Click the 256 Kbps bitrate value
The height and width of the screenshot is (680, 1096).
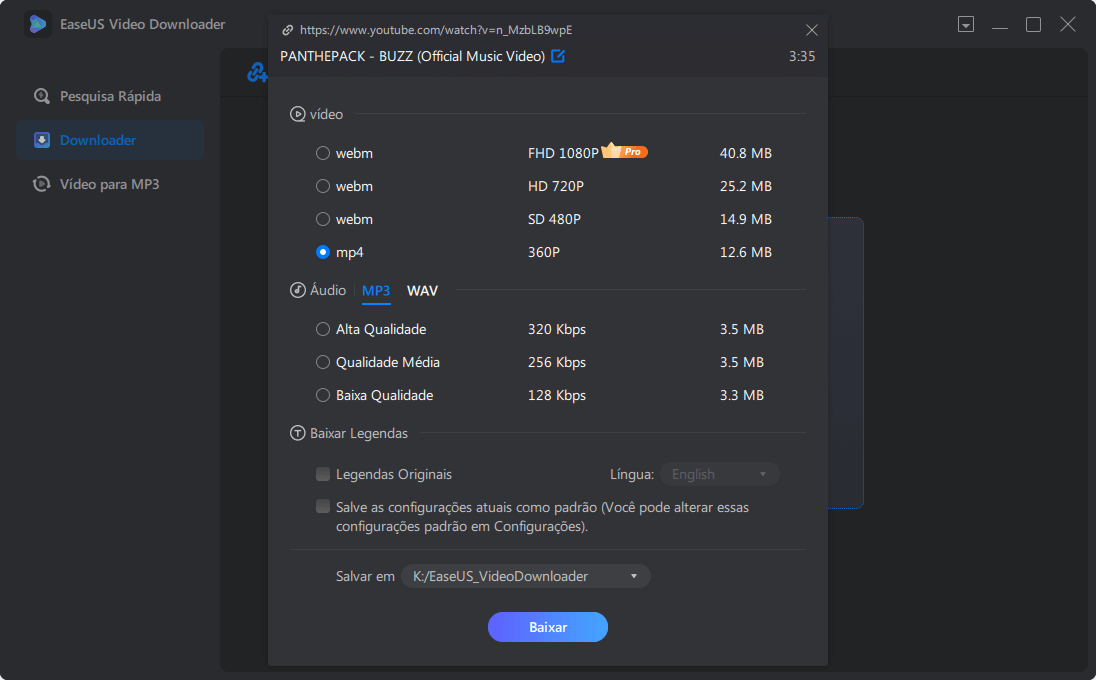point(557,362)
